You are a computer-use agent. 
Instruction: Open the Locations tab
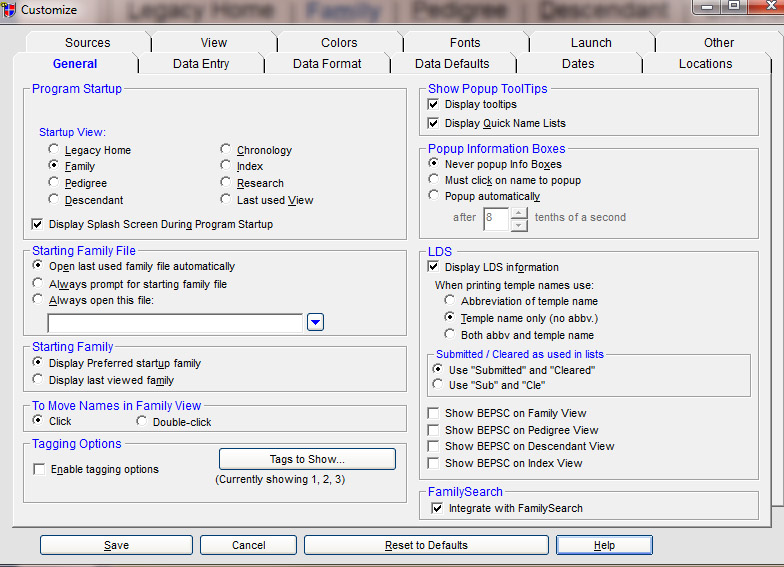(706, 64)
